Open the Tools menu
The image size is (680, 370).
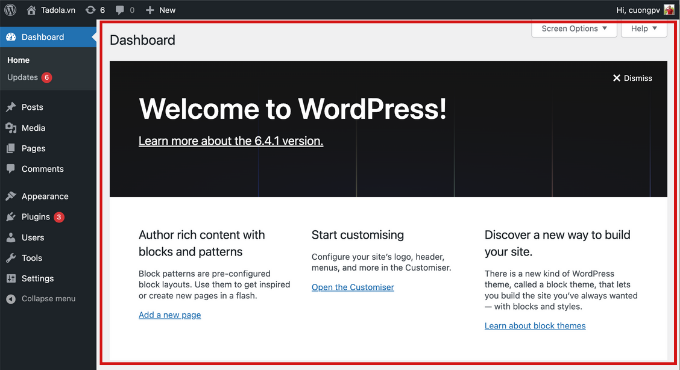(48, 258)
